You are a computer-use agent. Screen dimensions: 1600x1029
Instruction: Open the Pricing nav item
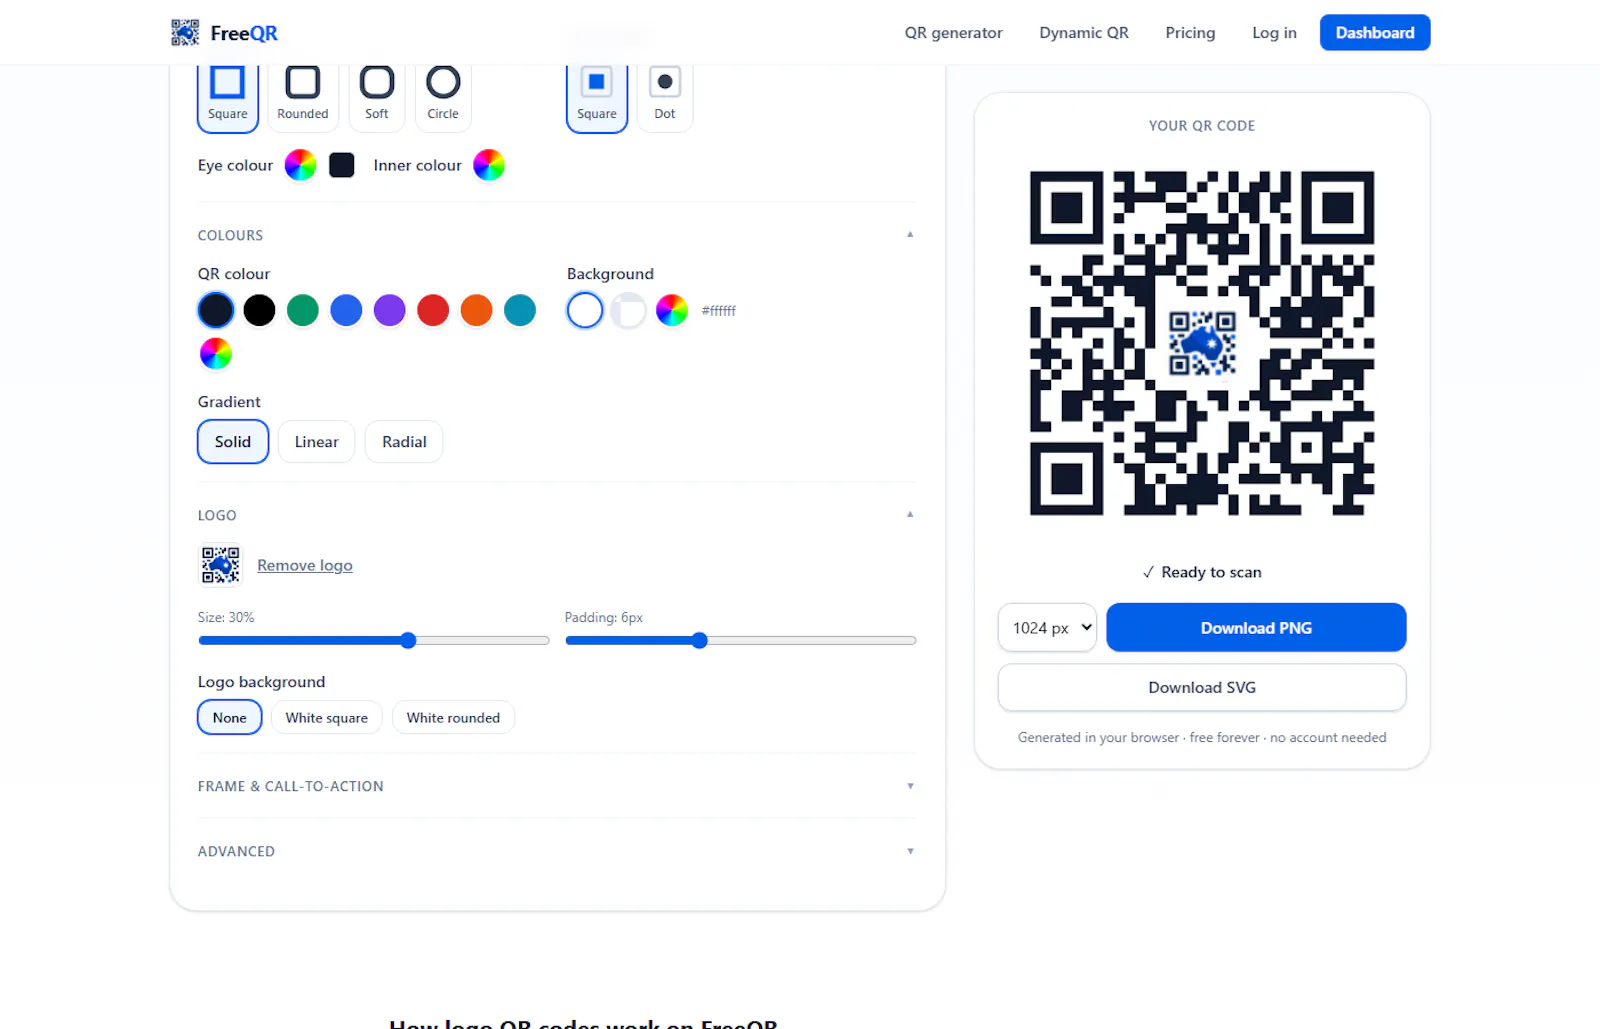click(x=1190, y=33)
